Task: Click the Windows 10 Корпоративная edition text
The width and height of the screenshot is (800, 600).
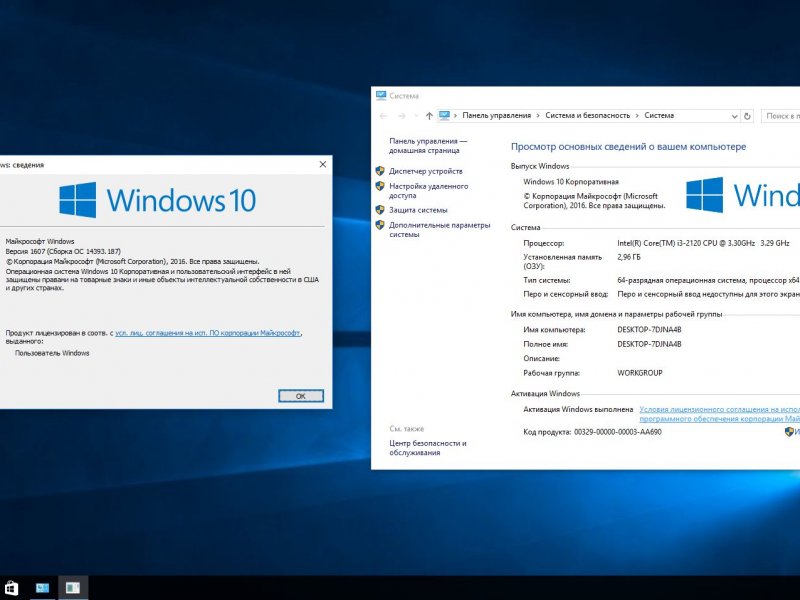Action: tap(571, 182)
